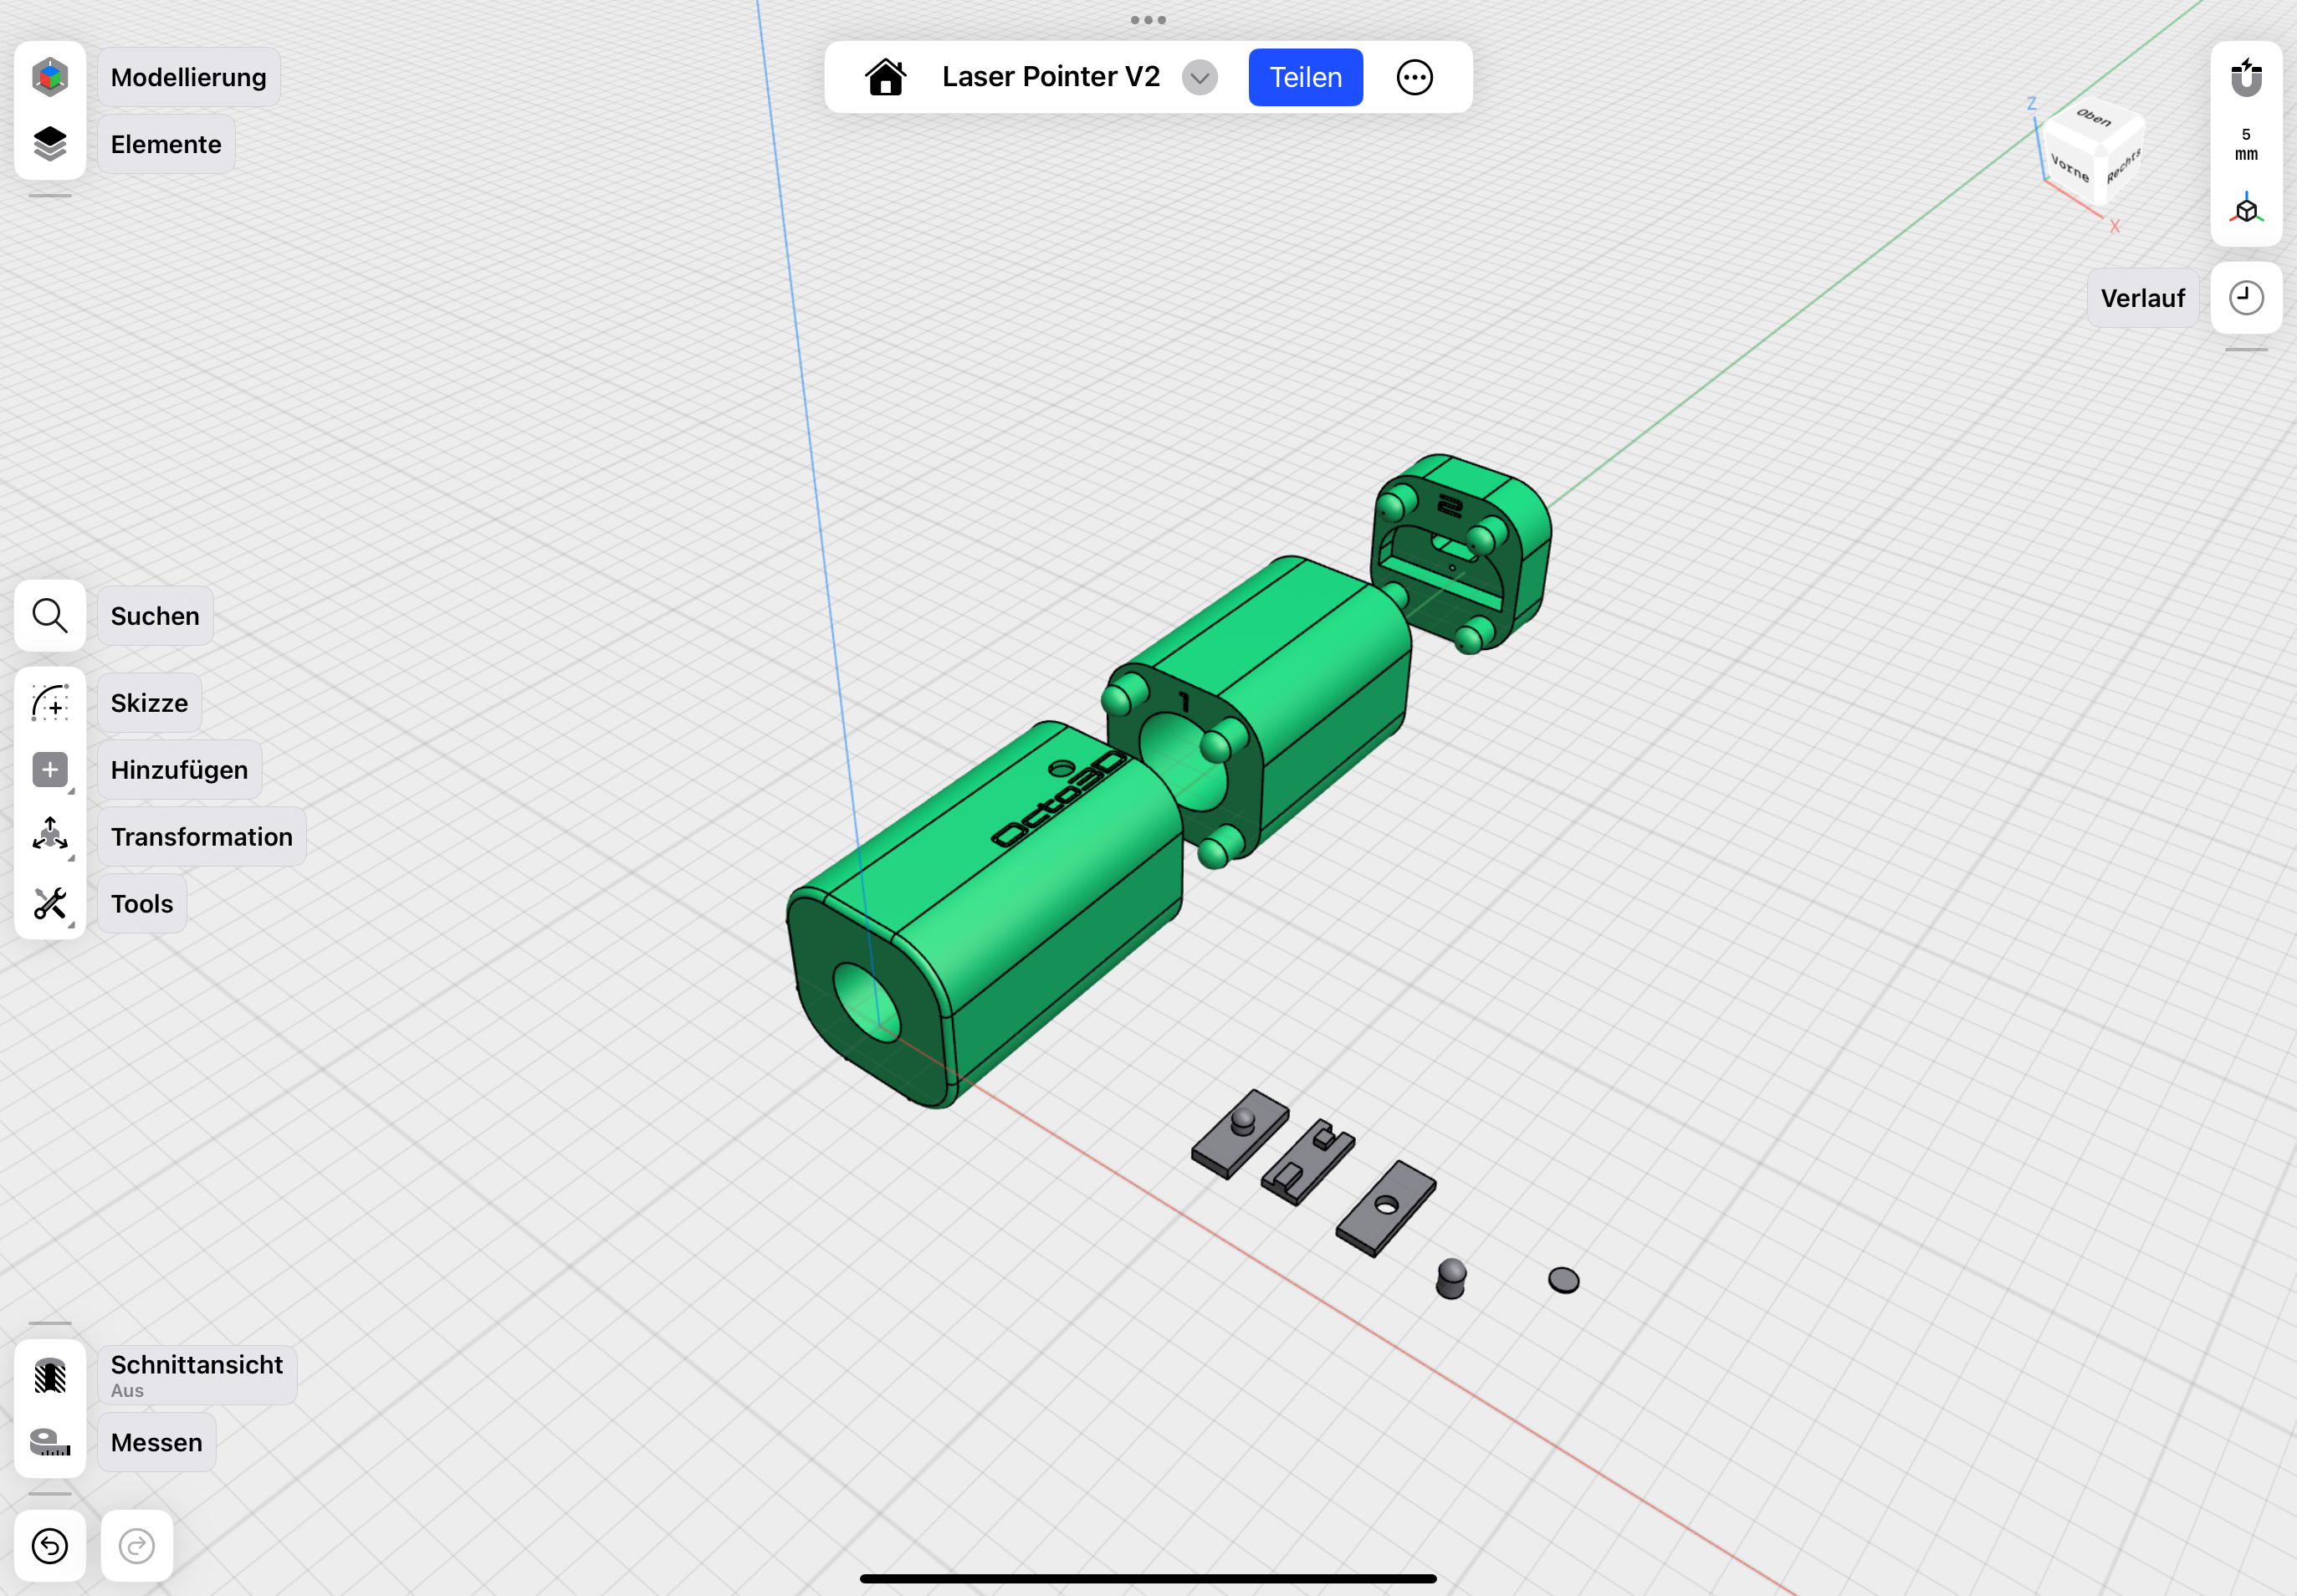This screenshot has width=2297, height=1596.
Task: Open the Transformation tool icon
Action: pos(50,836)
